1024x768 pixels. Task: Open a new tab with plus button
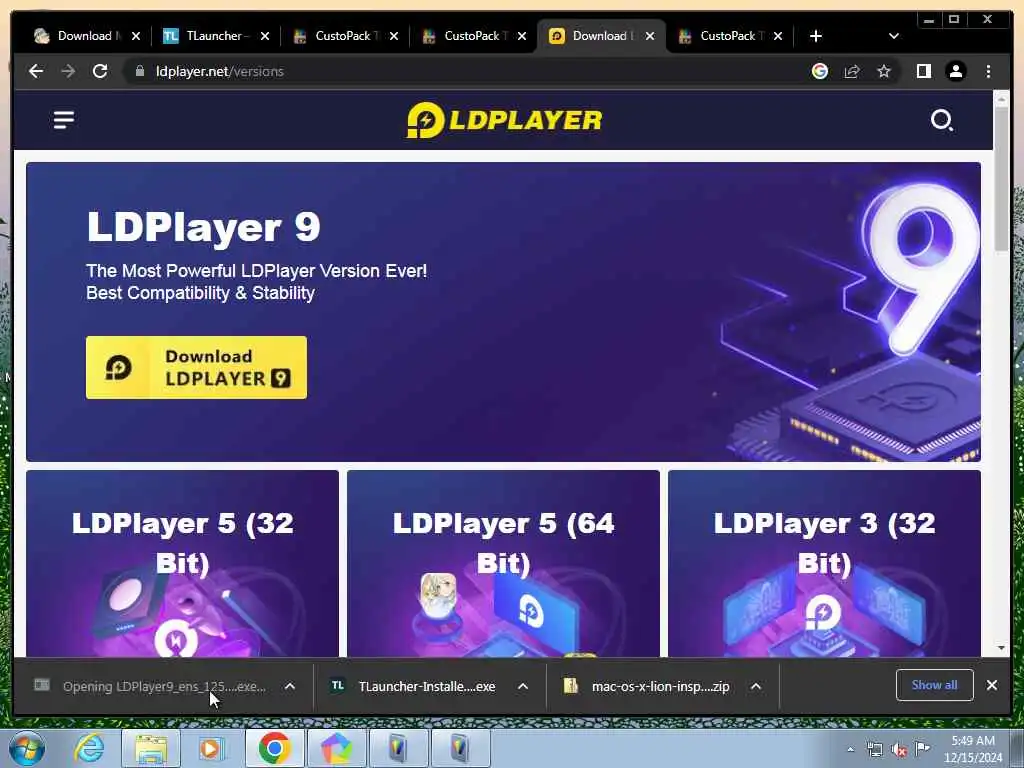click(x=816, y=36)
